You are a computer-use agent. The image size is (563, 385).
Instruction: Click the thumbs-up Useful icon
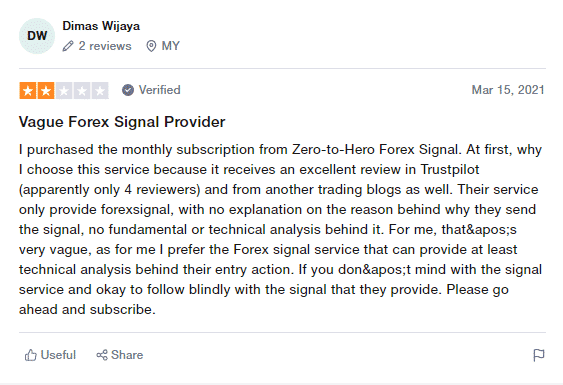[x=31, y=355]
